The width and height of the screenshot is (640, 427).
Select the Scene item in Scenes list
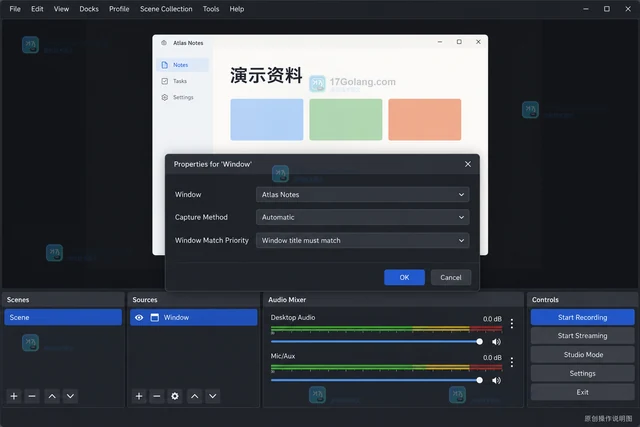pyautogui.click(x=63, y=317)
